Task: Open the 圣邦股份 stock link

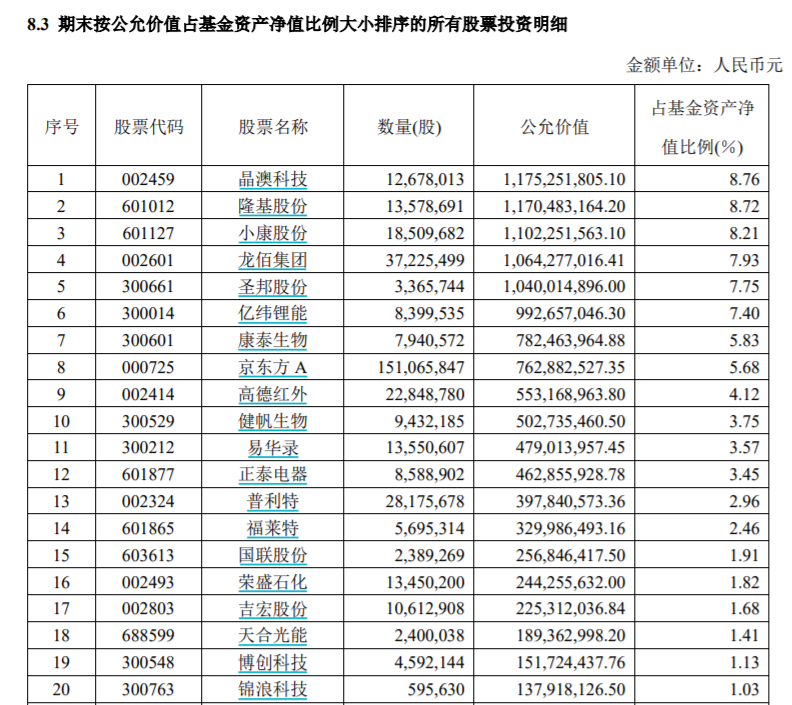Action: (273, 287)
